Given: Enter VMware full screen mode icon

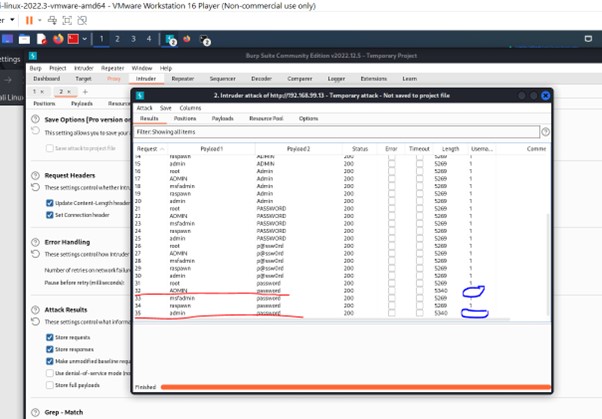Looking at the screenshot, I should 67,20.
